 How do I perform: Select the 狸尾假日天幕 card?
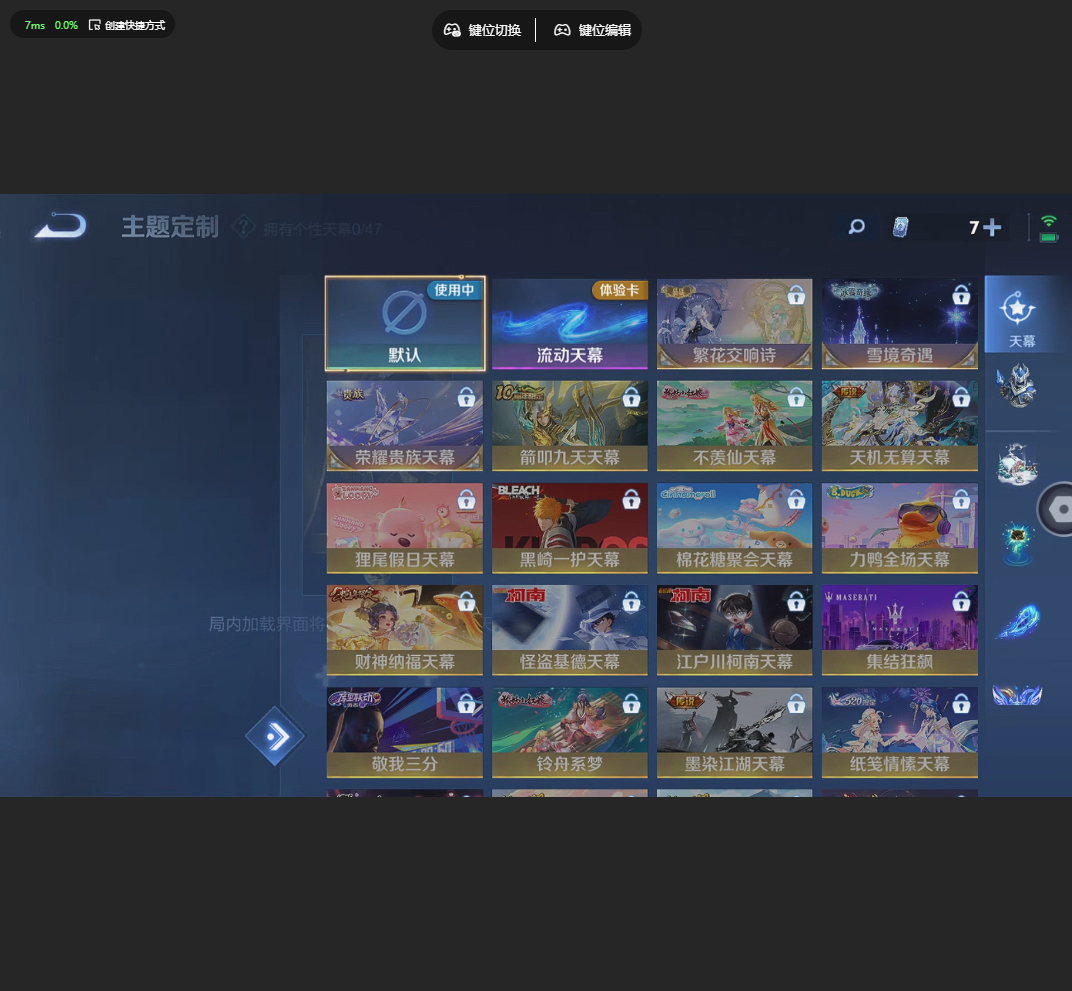click(405, 528)
